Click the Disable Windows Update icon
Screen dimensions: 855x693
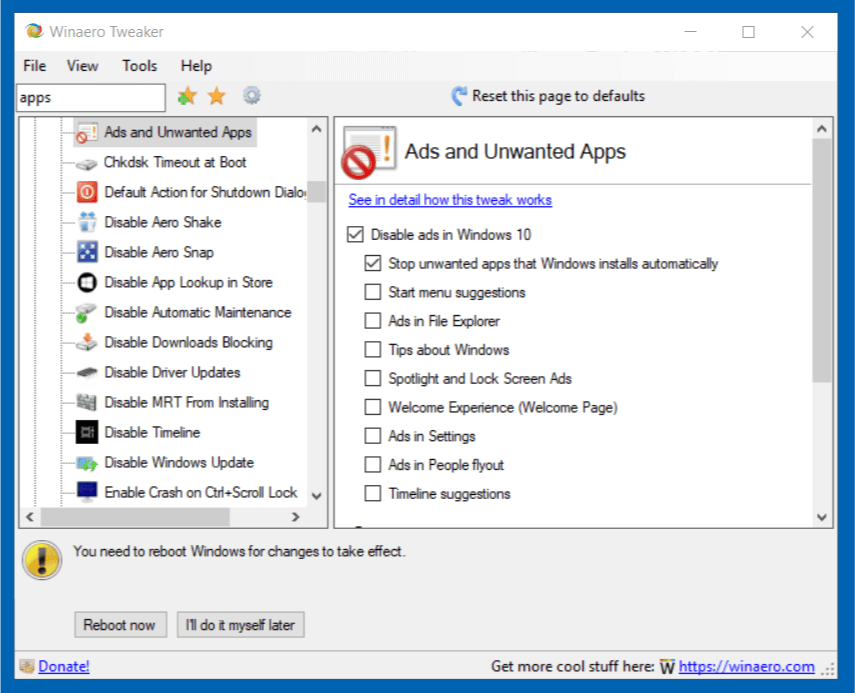(x=87, y=462)
